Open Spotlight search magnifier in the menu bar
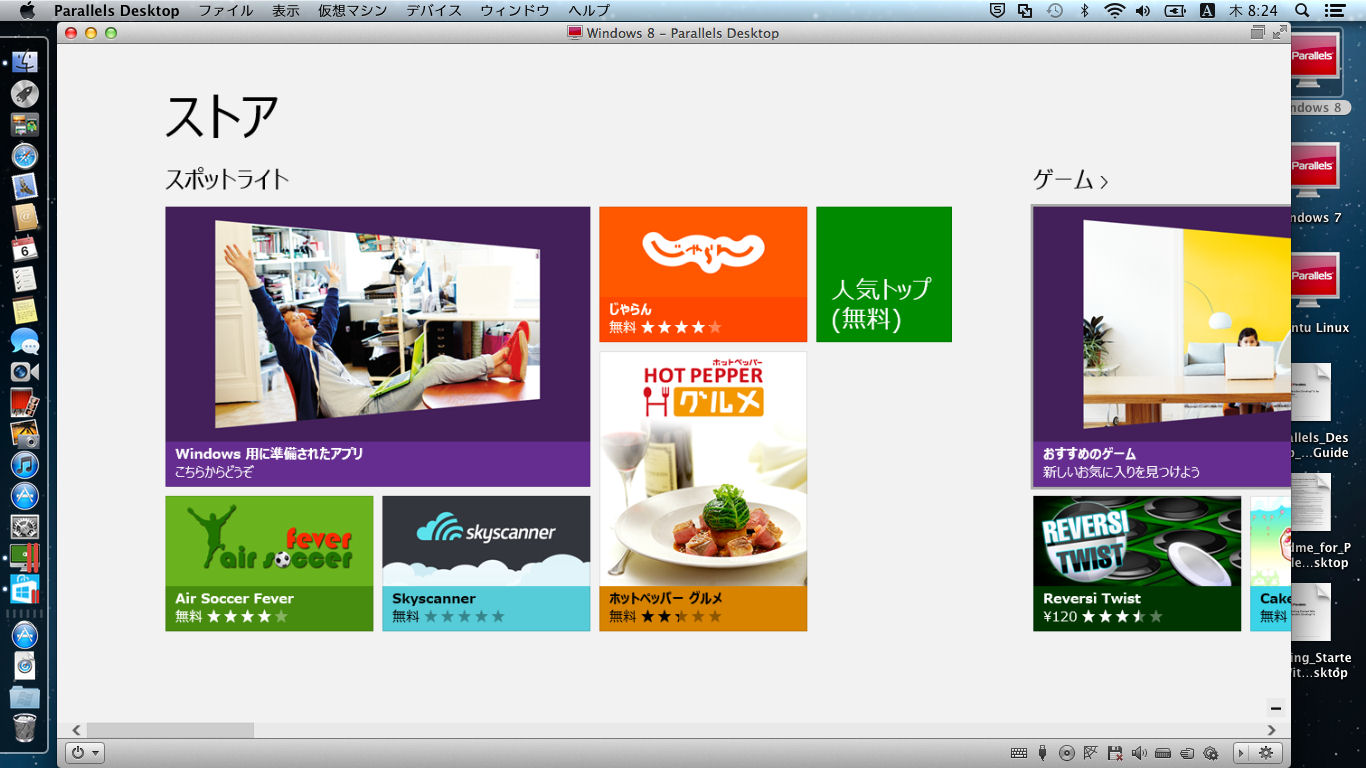This screenshot has width=1366, height=768. [1303, 10]
